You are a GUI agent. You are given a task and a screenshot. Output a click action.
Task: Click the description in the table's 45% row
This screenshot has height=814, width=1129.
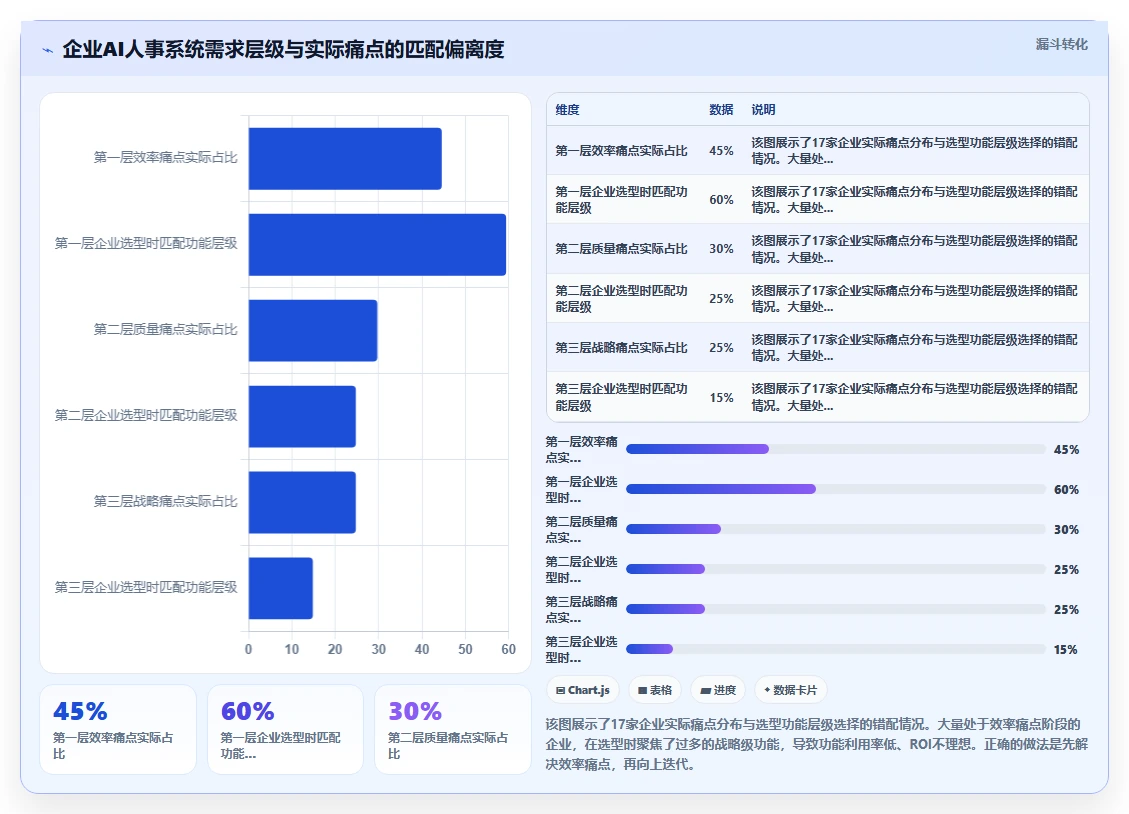[x=914, y=151]
